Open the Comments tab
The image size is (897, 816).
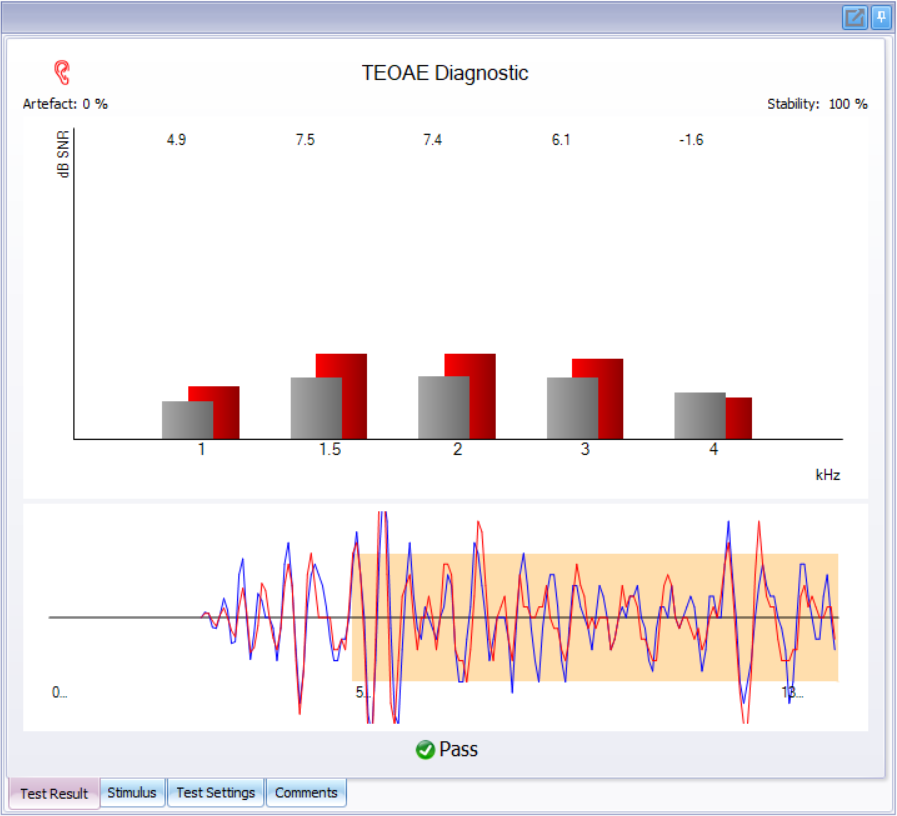tap(306, 793)
